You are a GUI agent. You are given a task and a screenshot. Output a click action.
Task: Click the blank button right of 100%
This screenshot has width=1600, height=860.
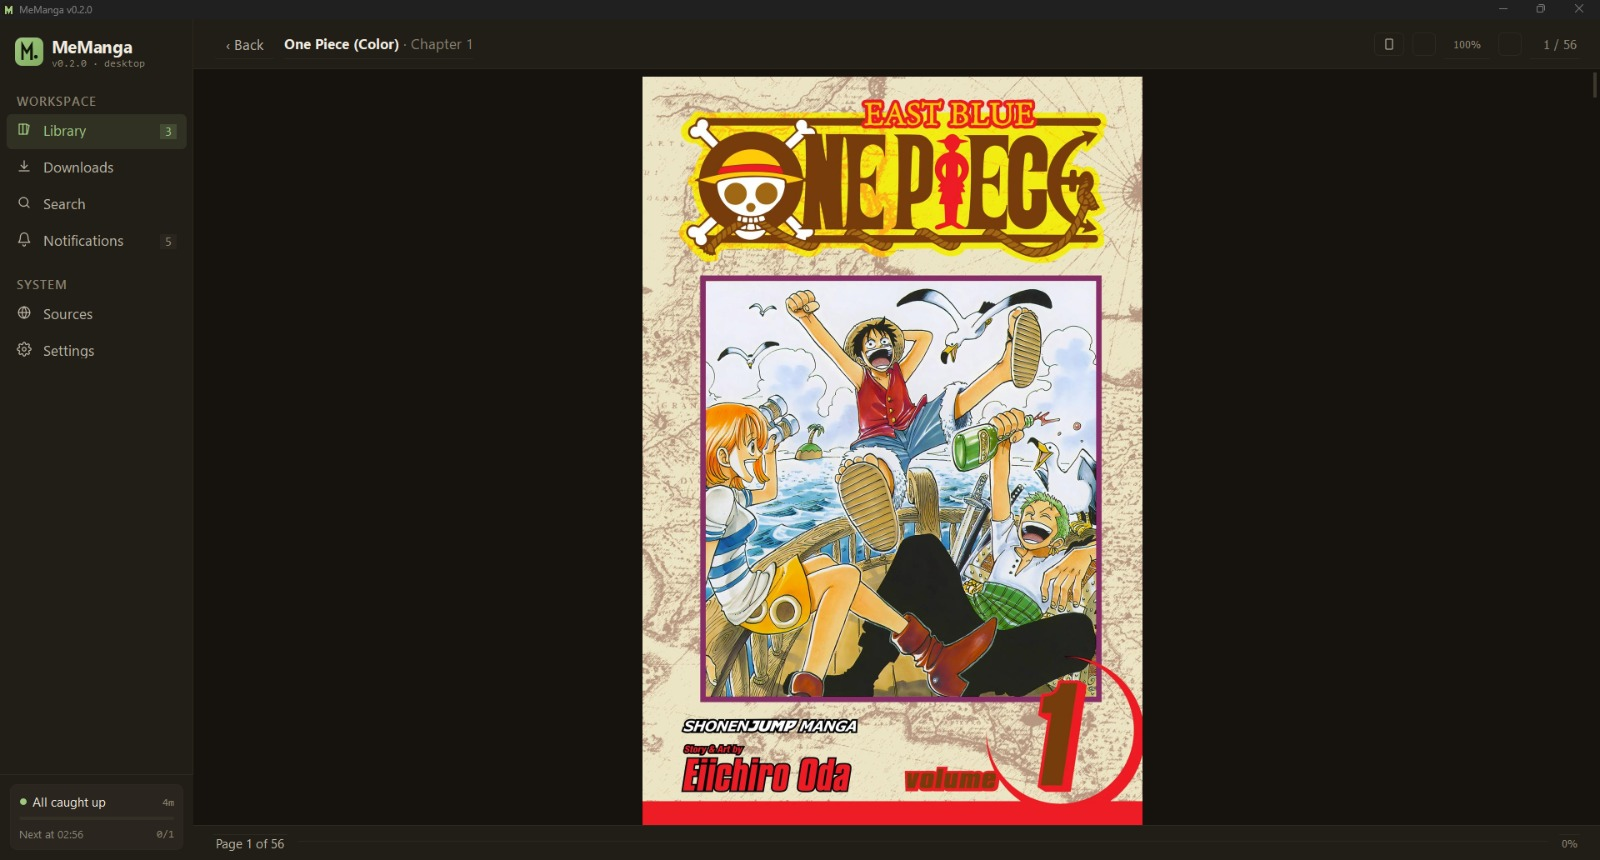1511,45
